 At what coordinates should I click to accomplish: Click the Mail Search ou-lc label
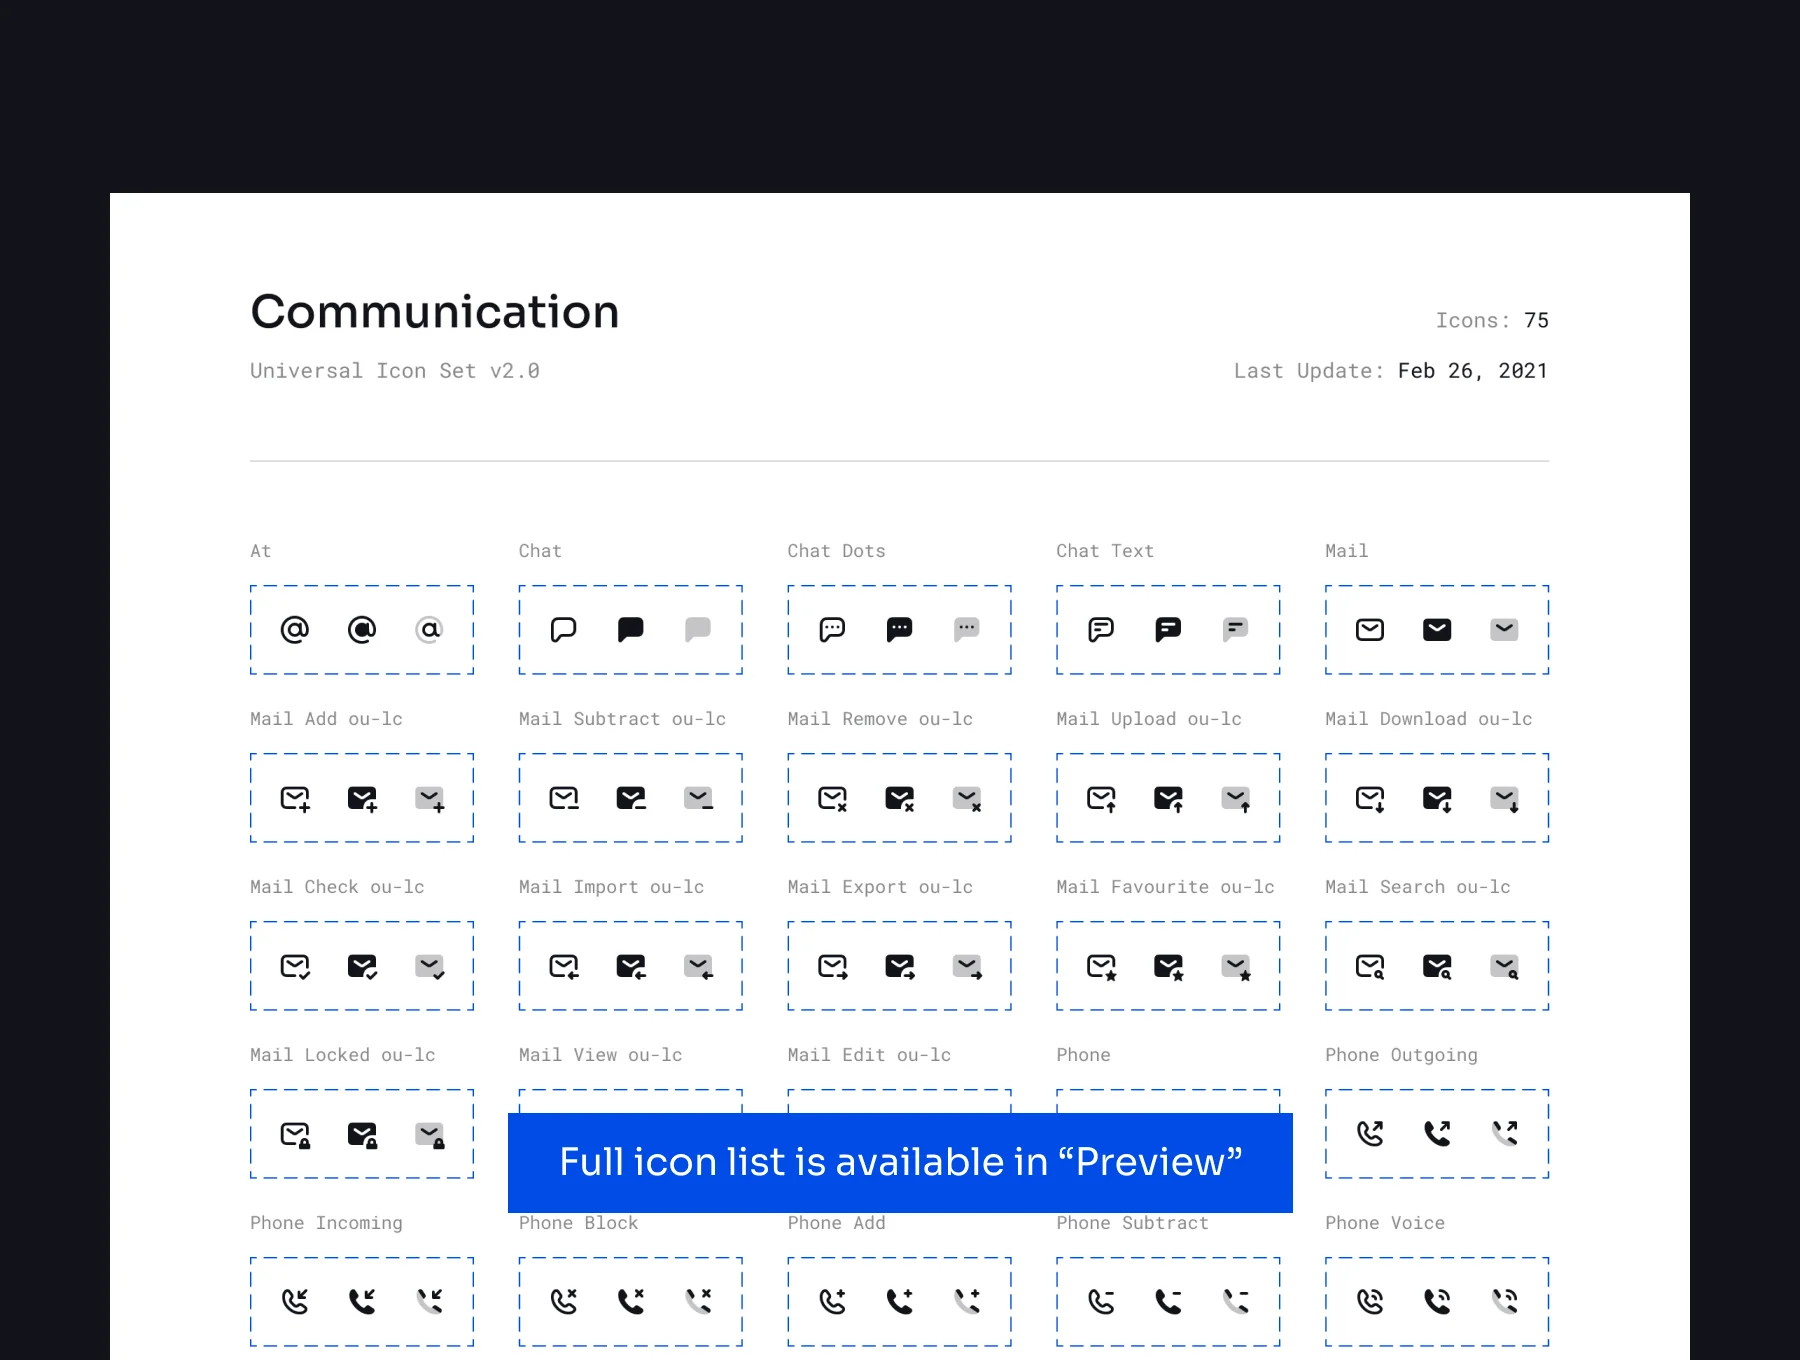(x=1418, y=887)
